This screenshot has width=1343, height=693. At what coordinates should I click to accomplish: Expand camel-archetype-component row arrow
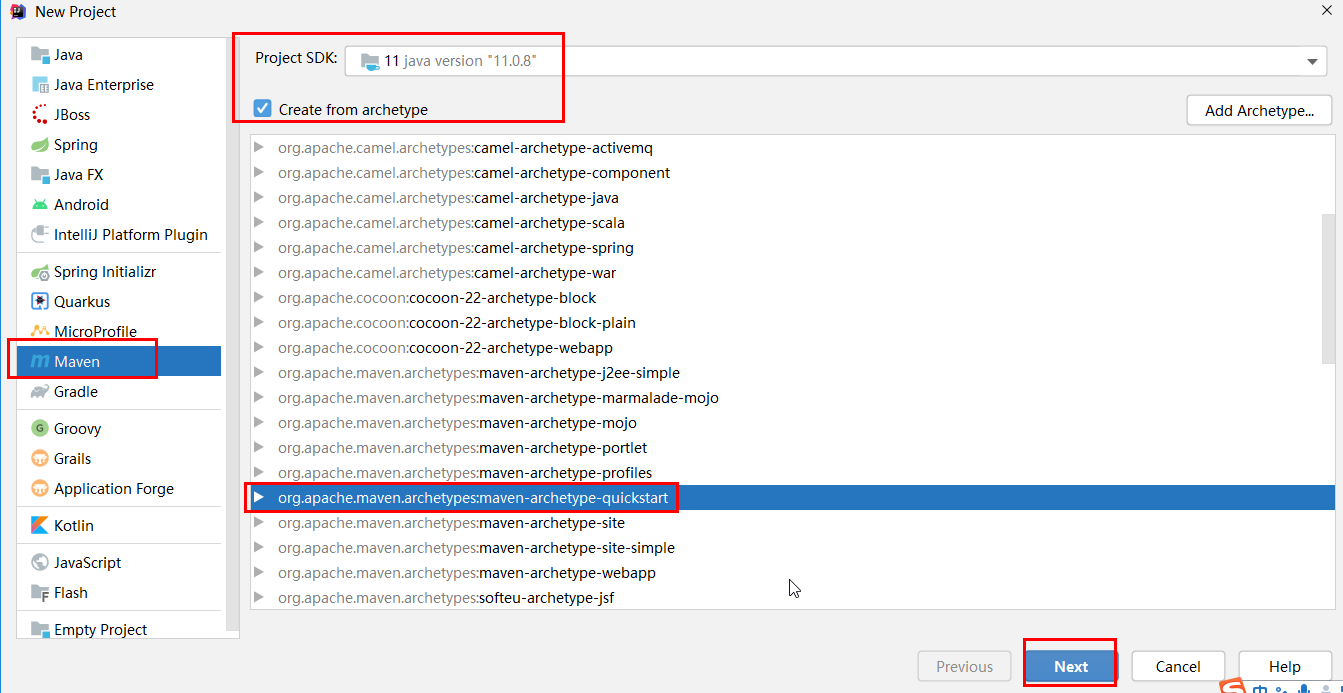pyautogui.click(x=259, y=173)
